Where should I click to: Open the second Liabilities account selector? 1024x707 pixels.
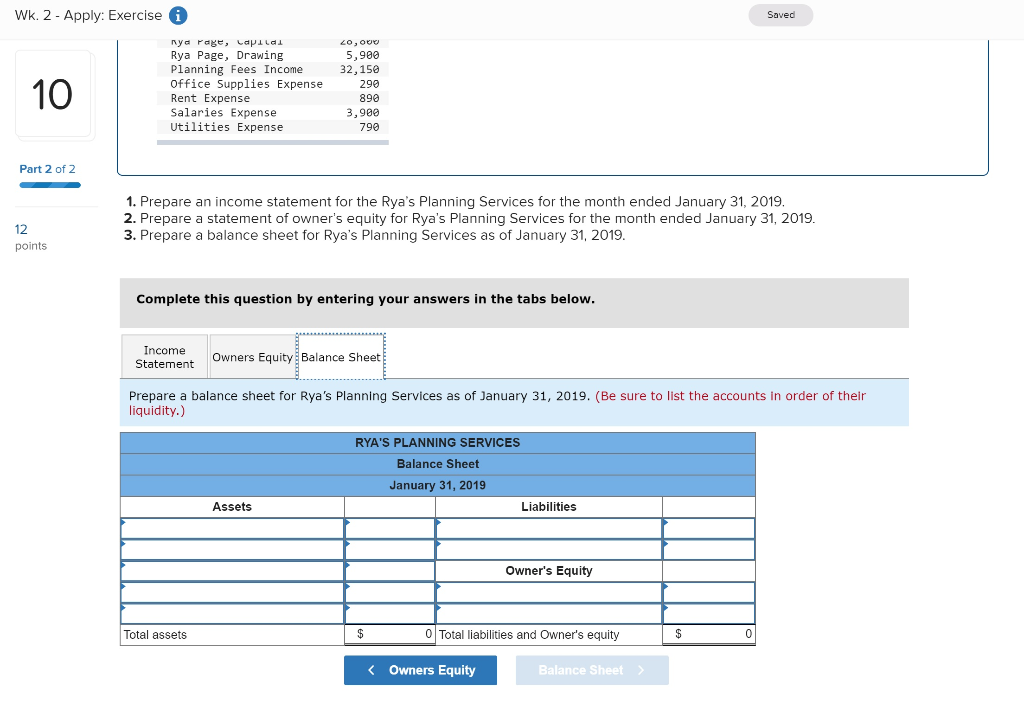tap(548, 549)
